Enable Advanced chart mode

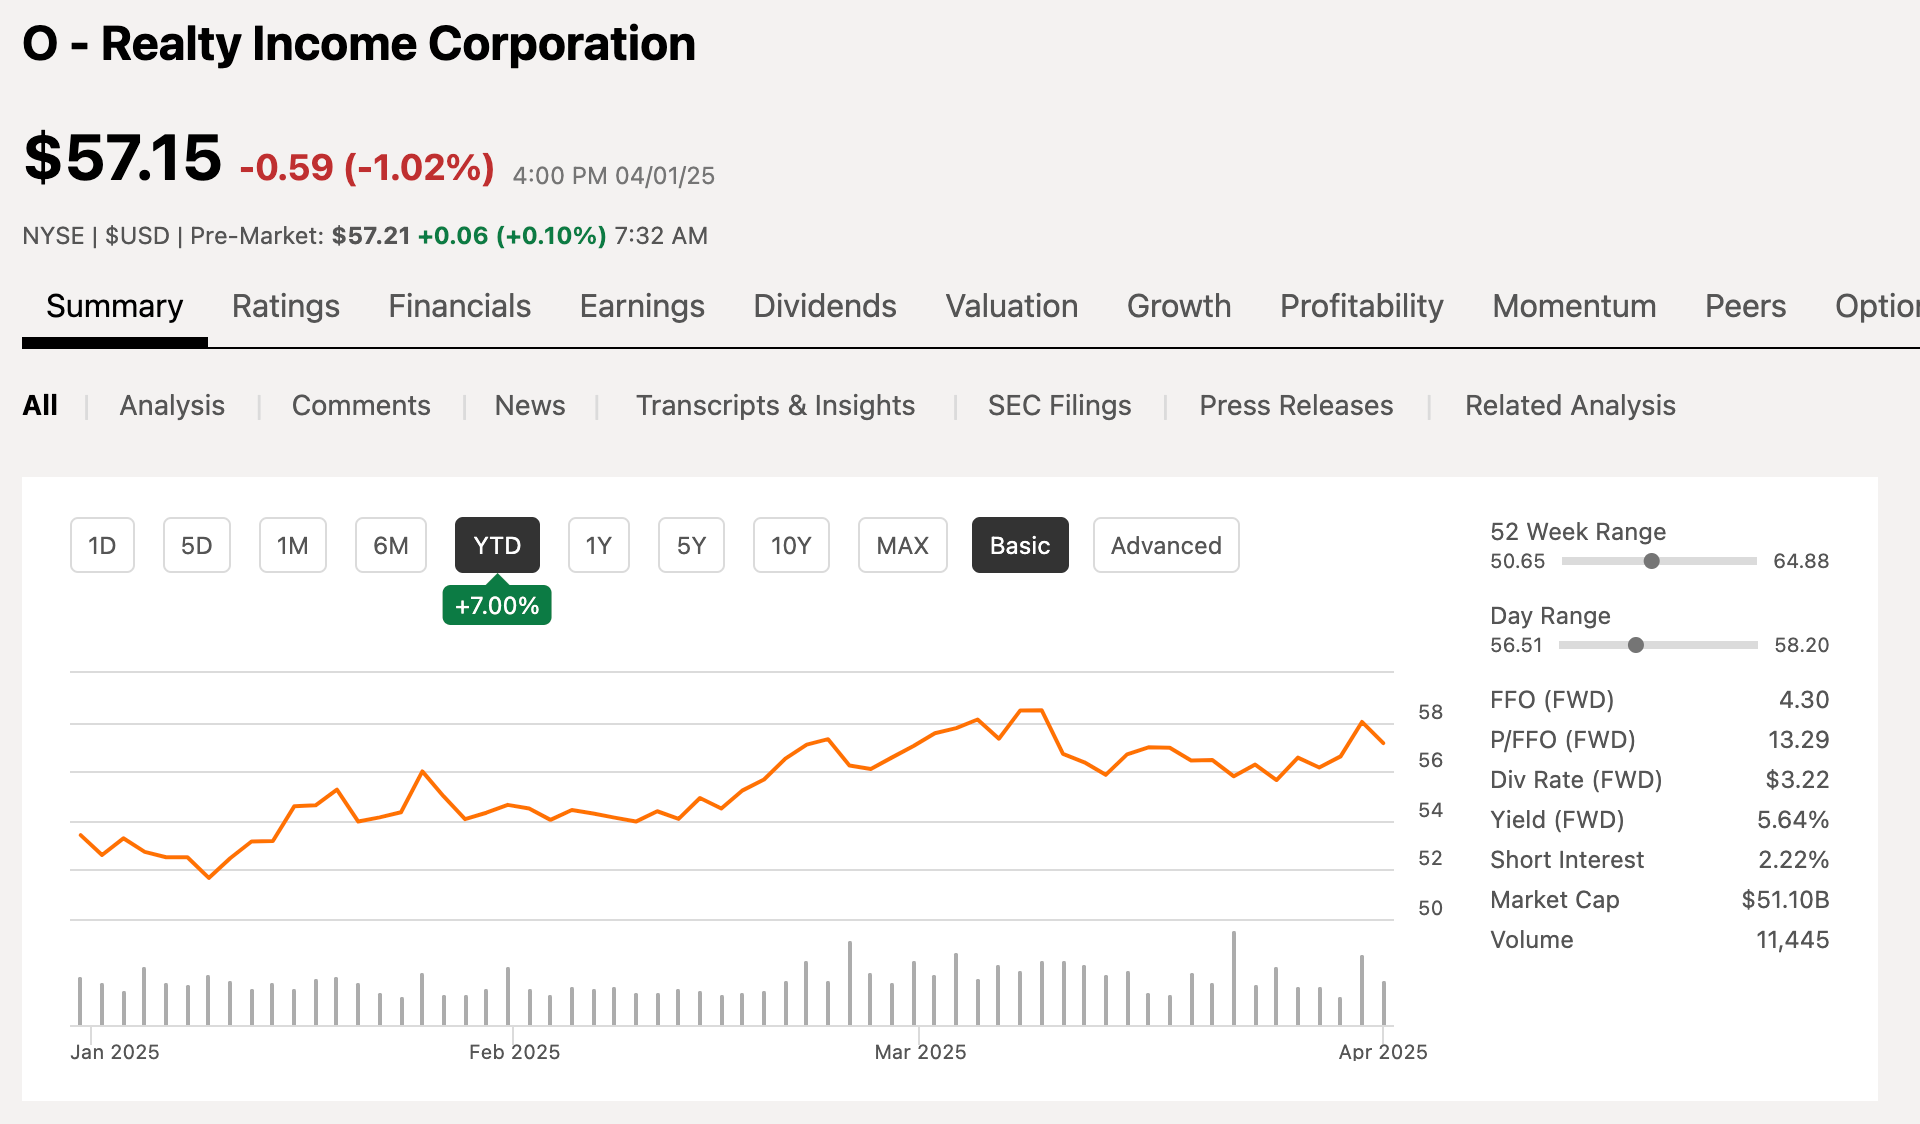1165,545
